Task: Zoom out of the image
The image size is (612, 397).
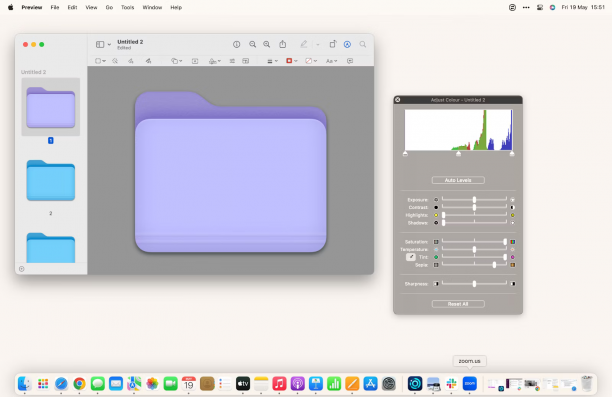Action: click(253, 45)
